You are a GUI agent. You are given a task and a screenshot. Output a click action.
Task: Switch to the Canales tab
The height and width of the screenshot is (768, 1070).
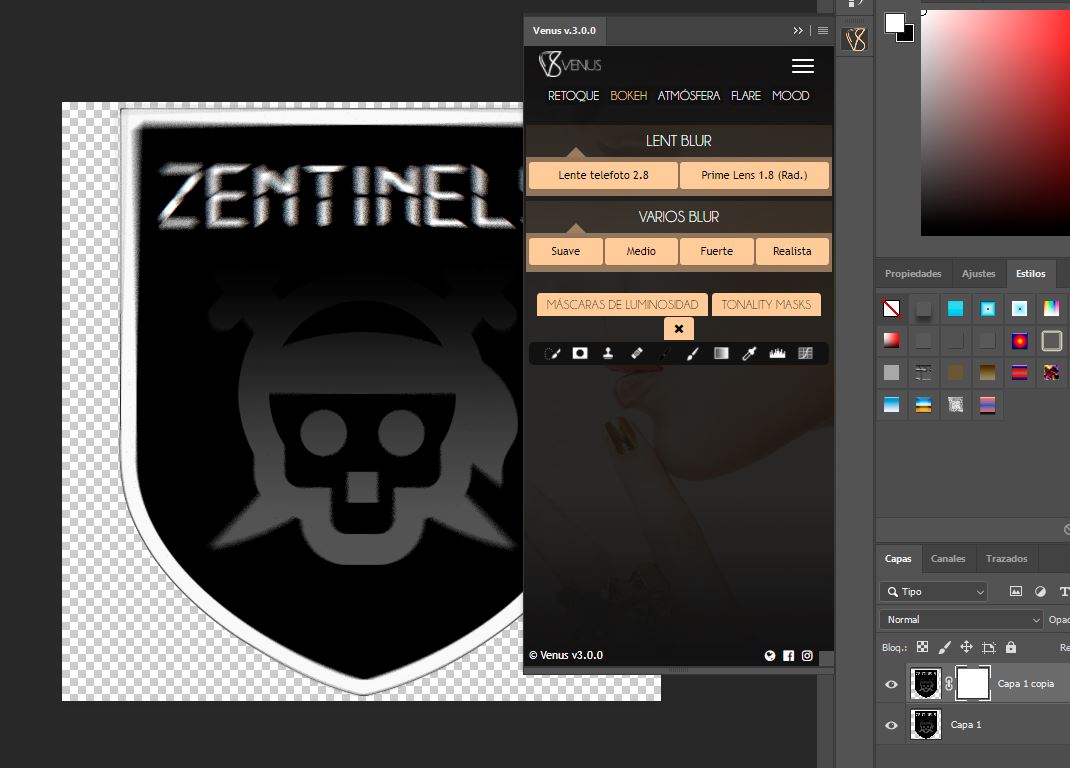pos(948,558)
